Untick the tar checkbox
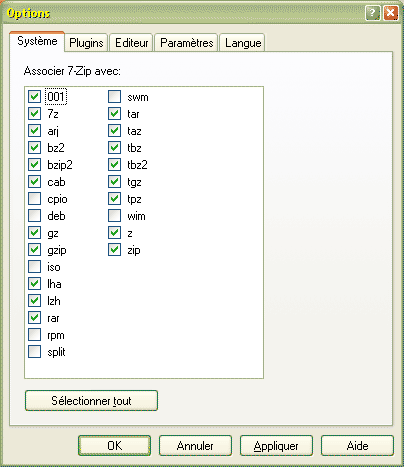404x467 pixels. [x=114, y=114]
